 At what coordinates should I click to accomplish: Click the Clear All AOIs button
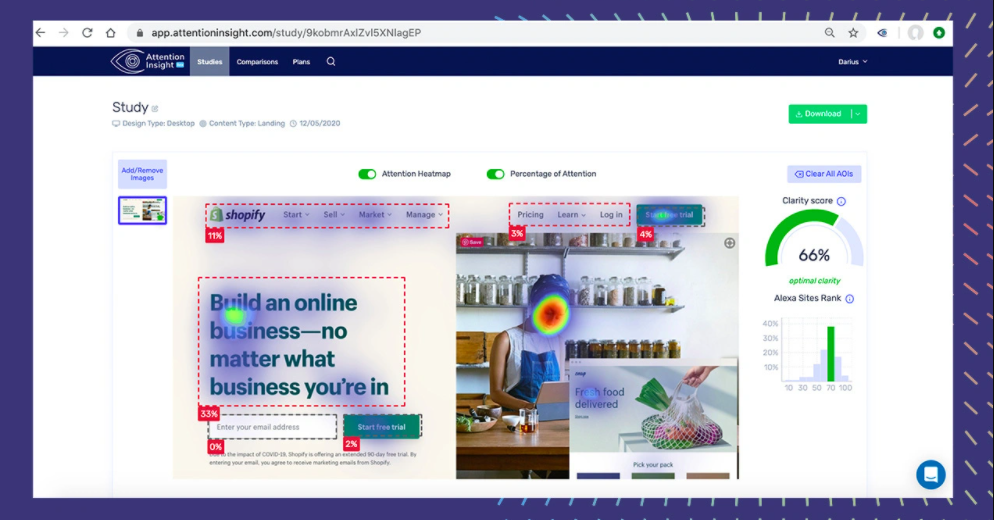824,174
